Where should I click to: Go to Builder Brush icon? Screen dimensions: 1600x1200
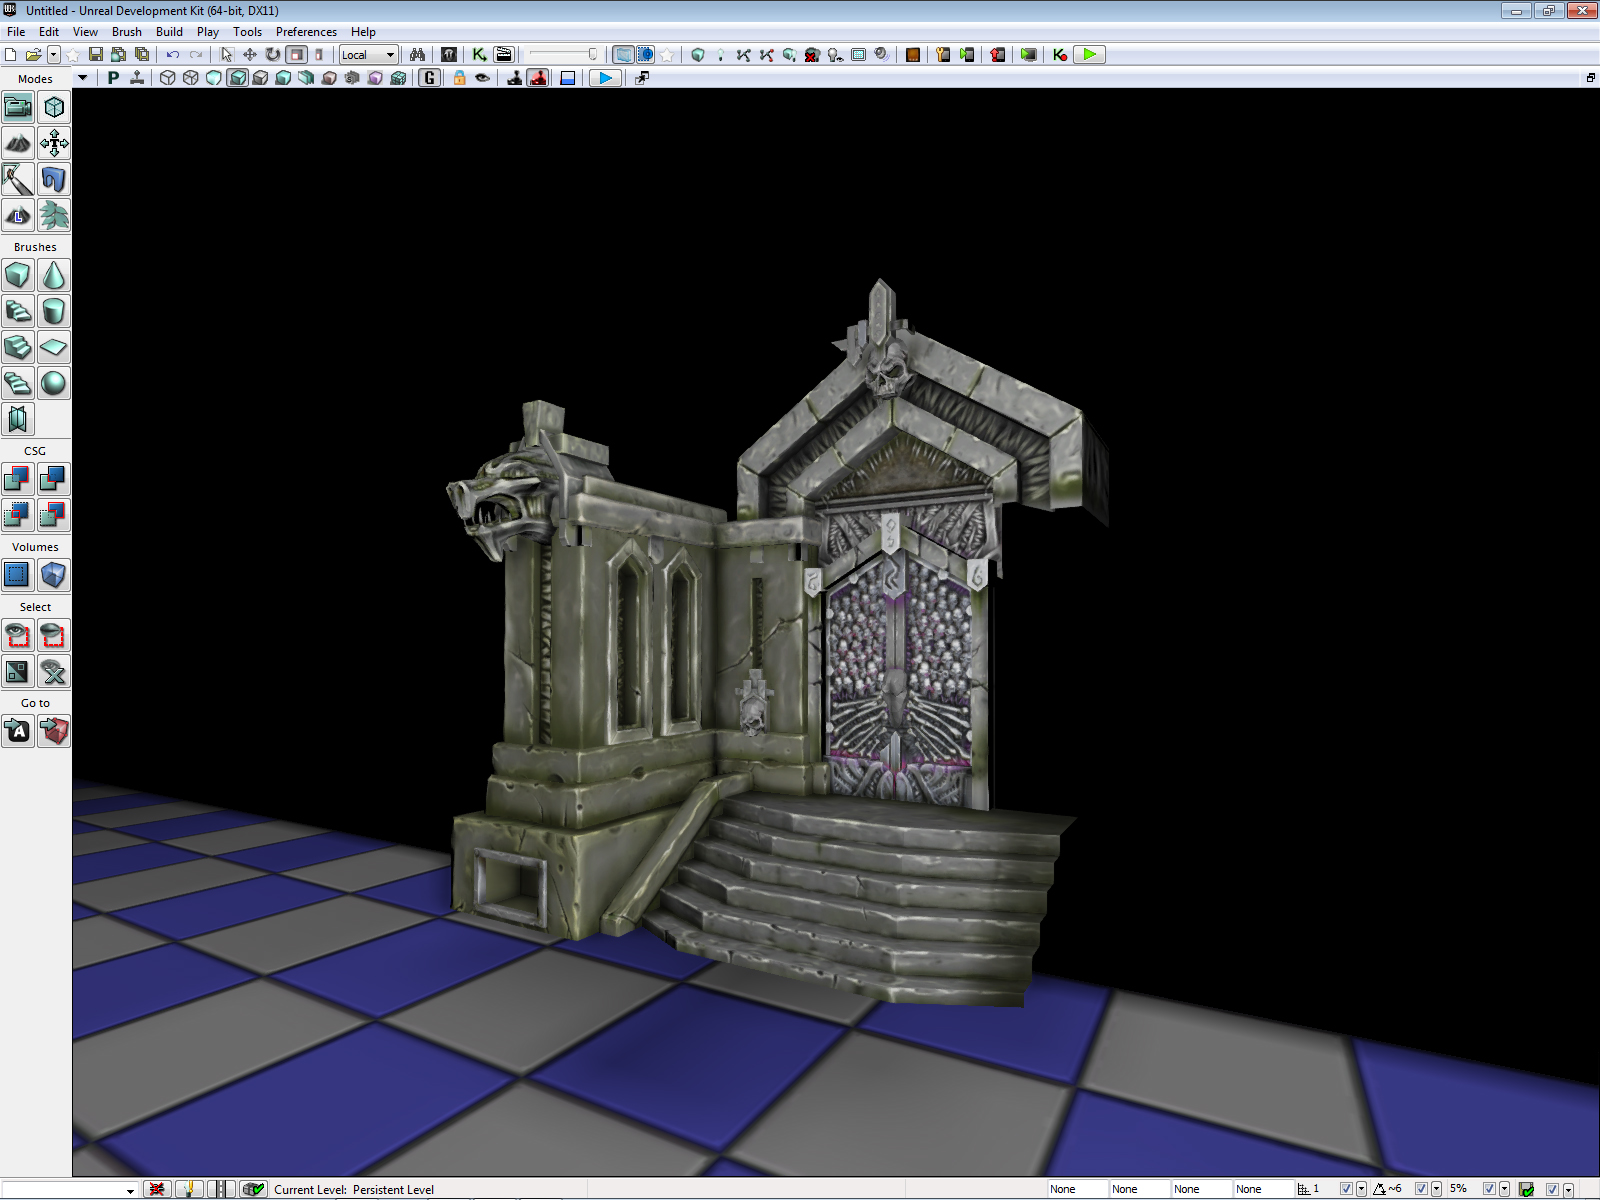point(54,731)
